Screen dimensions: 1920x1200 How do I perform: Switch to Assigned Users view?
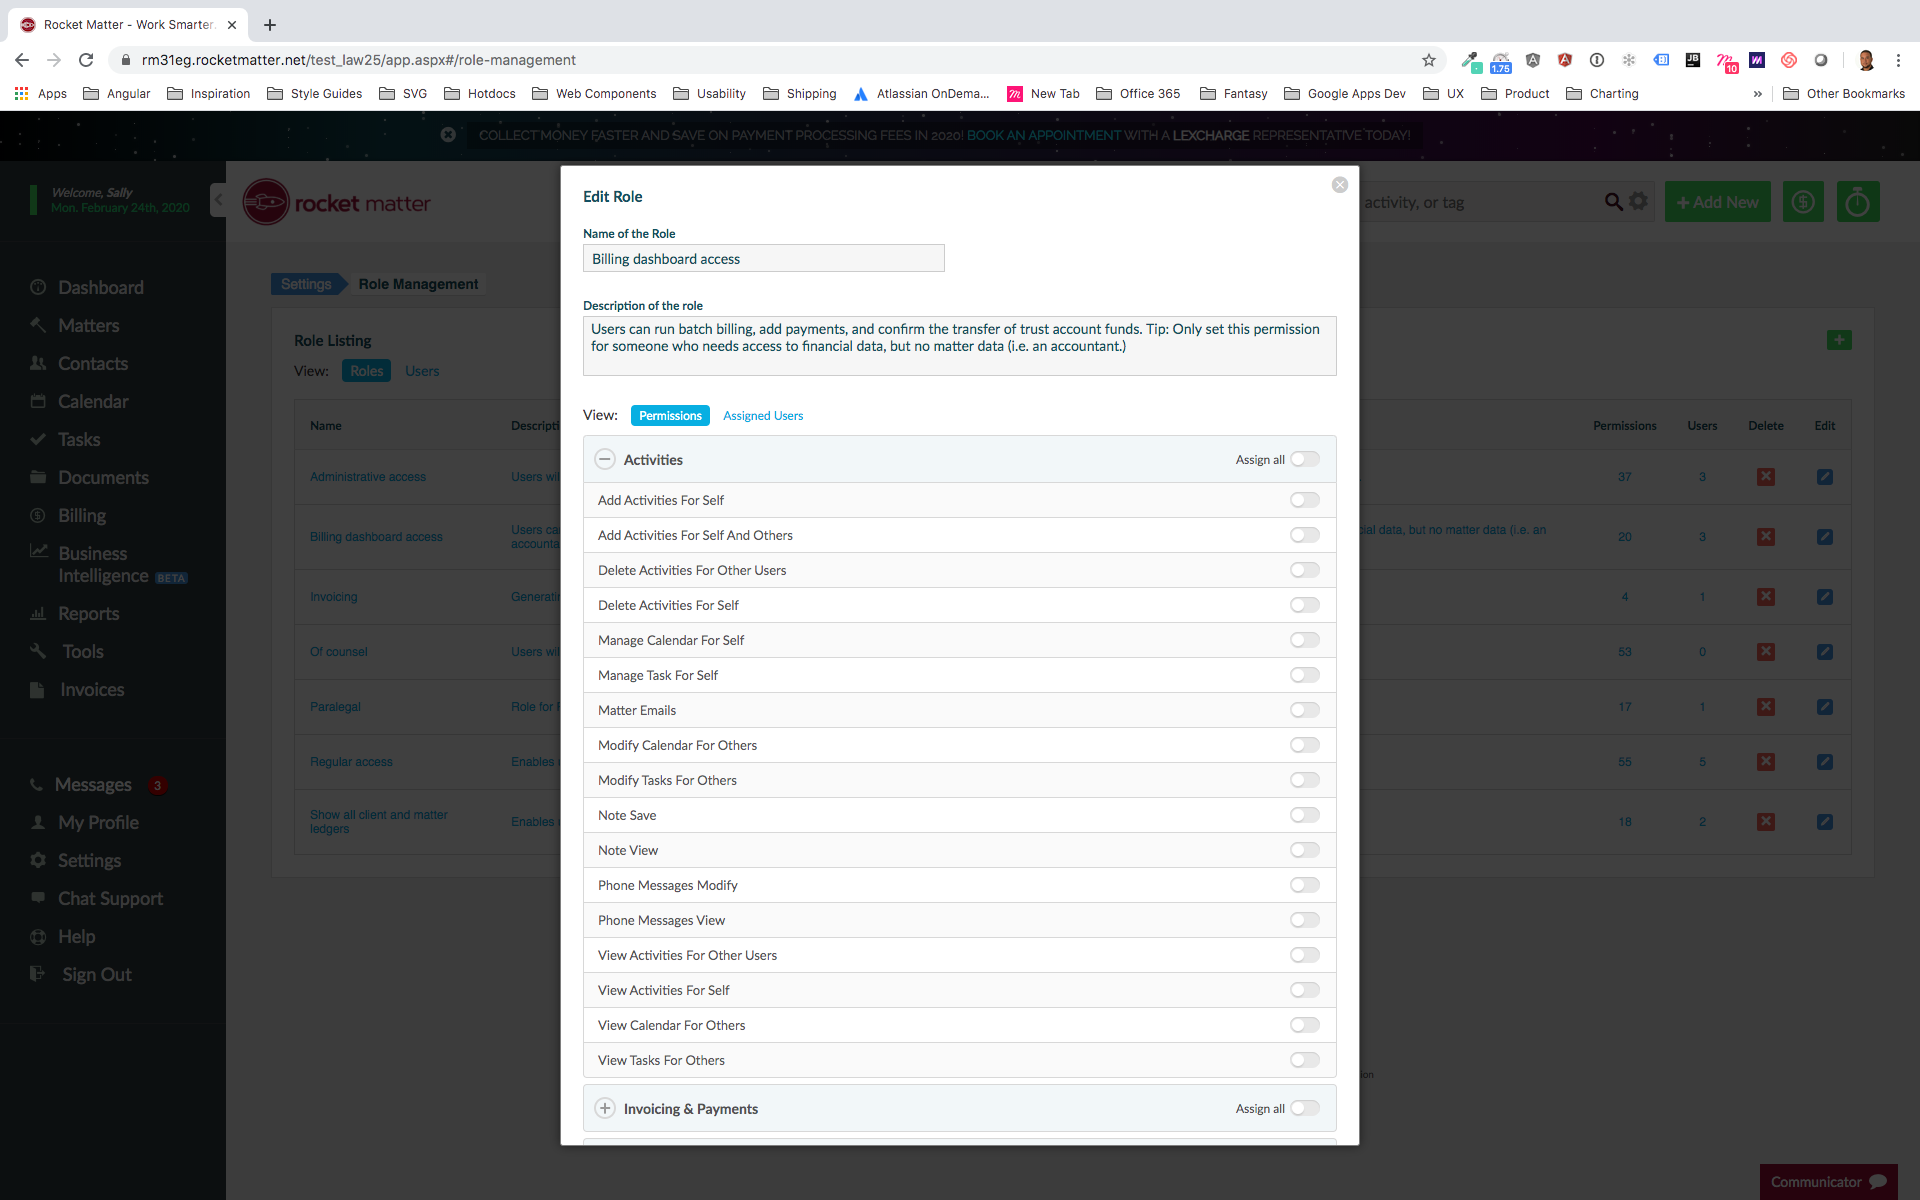pyautogui.click(x=762, y=416)
